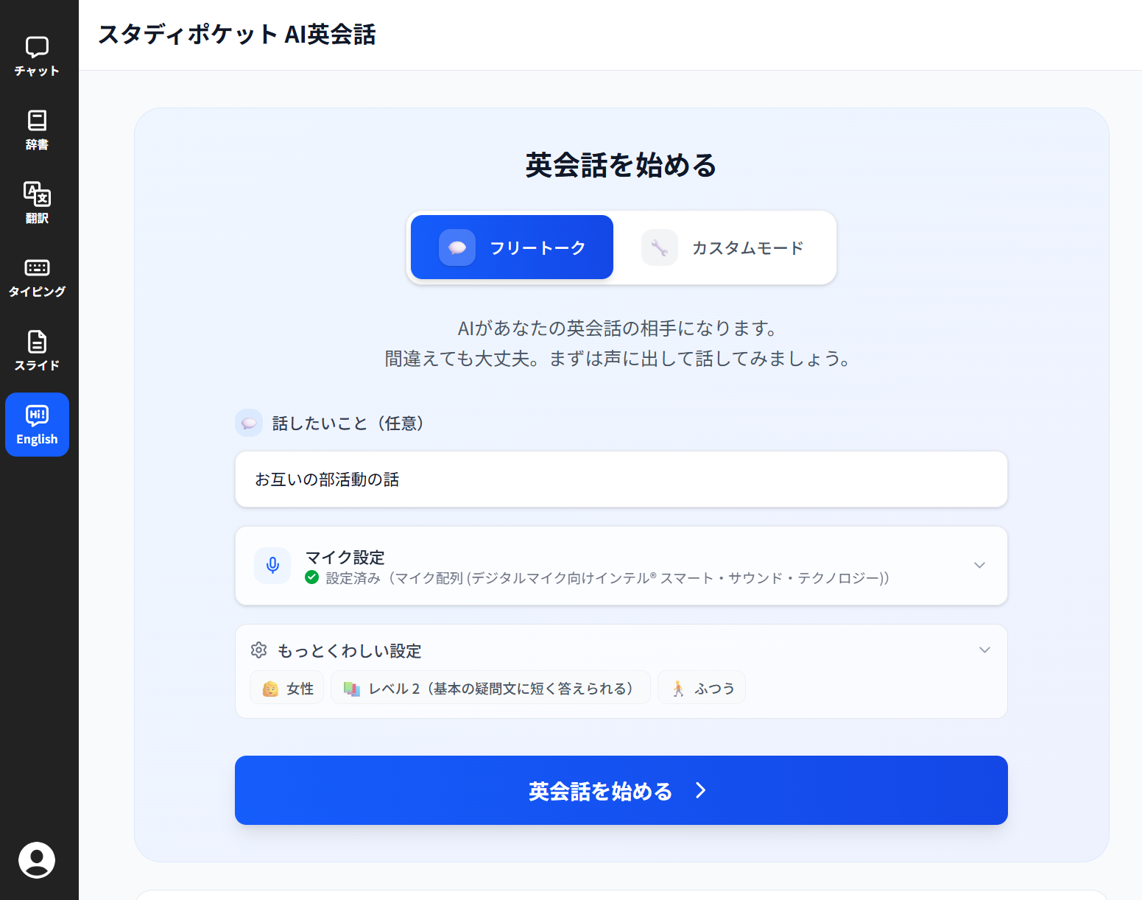Open the typing (タイピング) practice tool
Screen dimensions: 1142x900
(37, 277)
